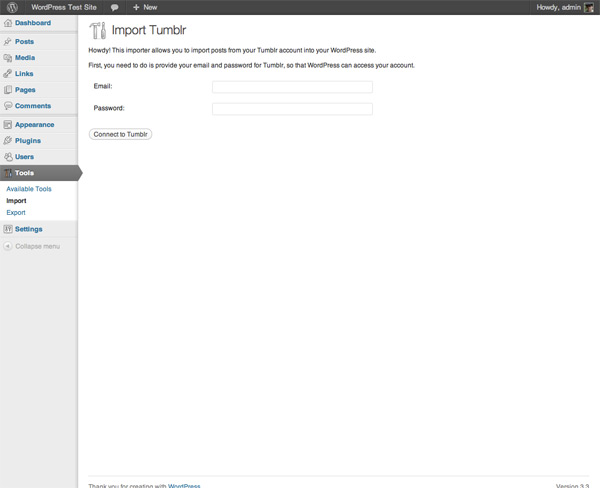Click the Import Tumblr heading text
This screenshot has height=488, width=600.
tap(149, 30)
